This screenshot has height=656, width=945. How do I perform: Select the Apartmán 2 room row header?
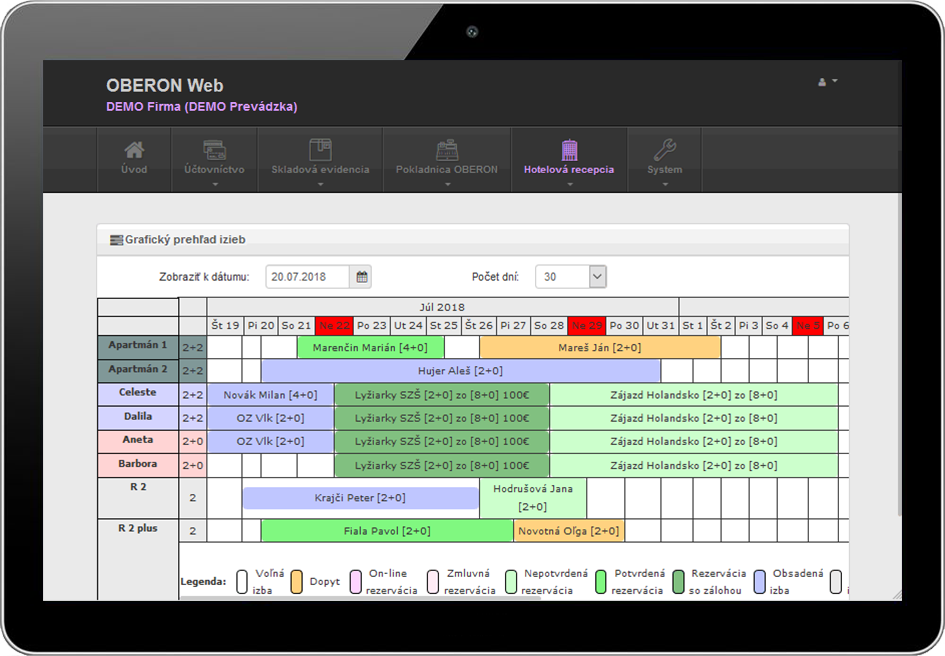click(138, 371)
